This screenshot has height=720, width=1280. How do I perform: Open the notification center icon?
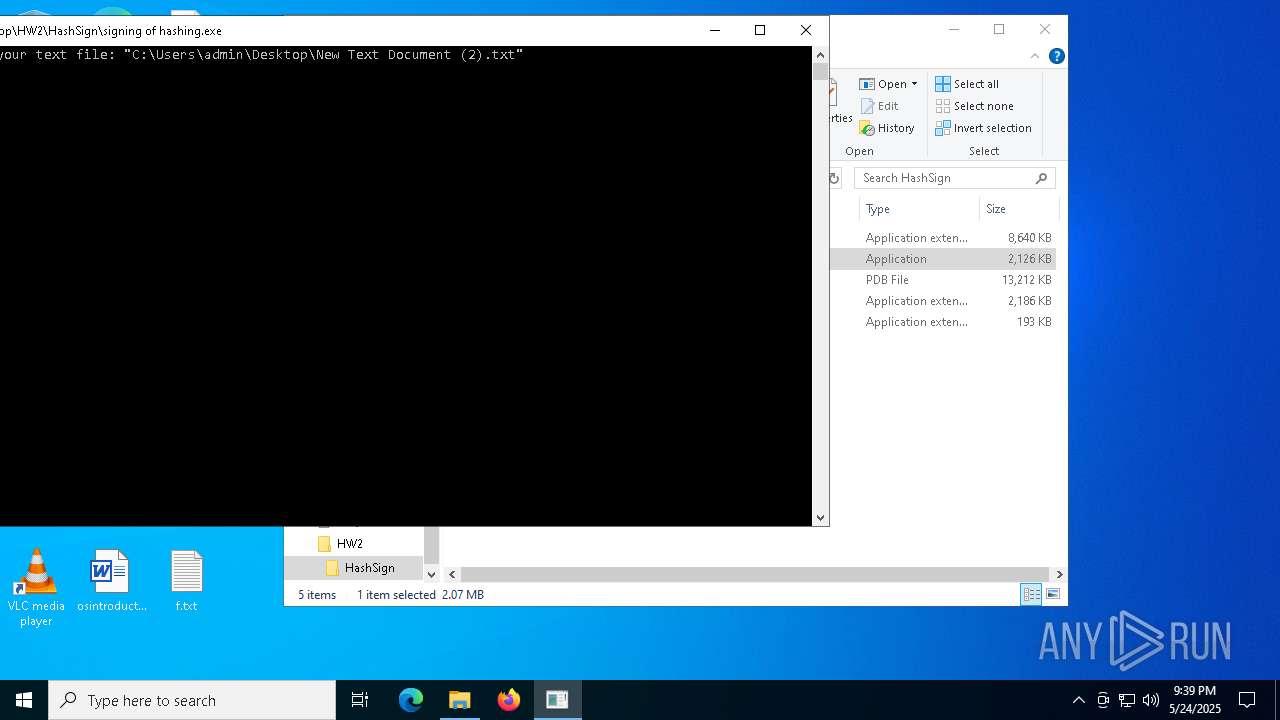click(x=1247, y=700)
